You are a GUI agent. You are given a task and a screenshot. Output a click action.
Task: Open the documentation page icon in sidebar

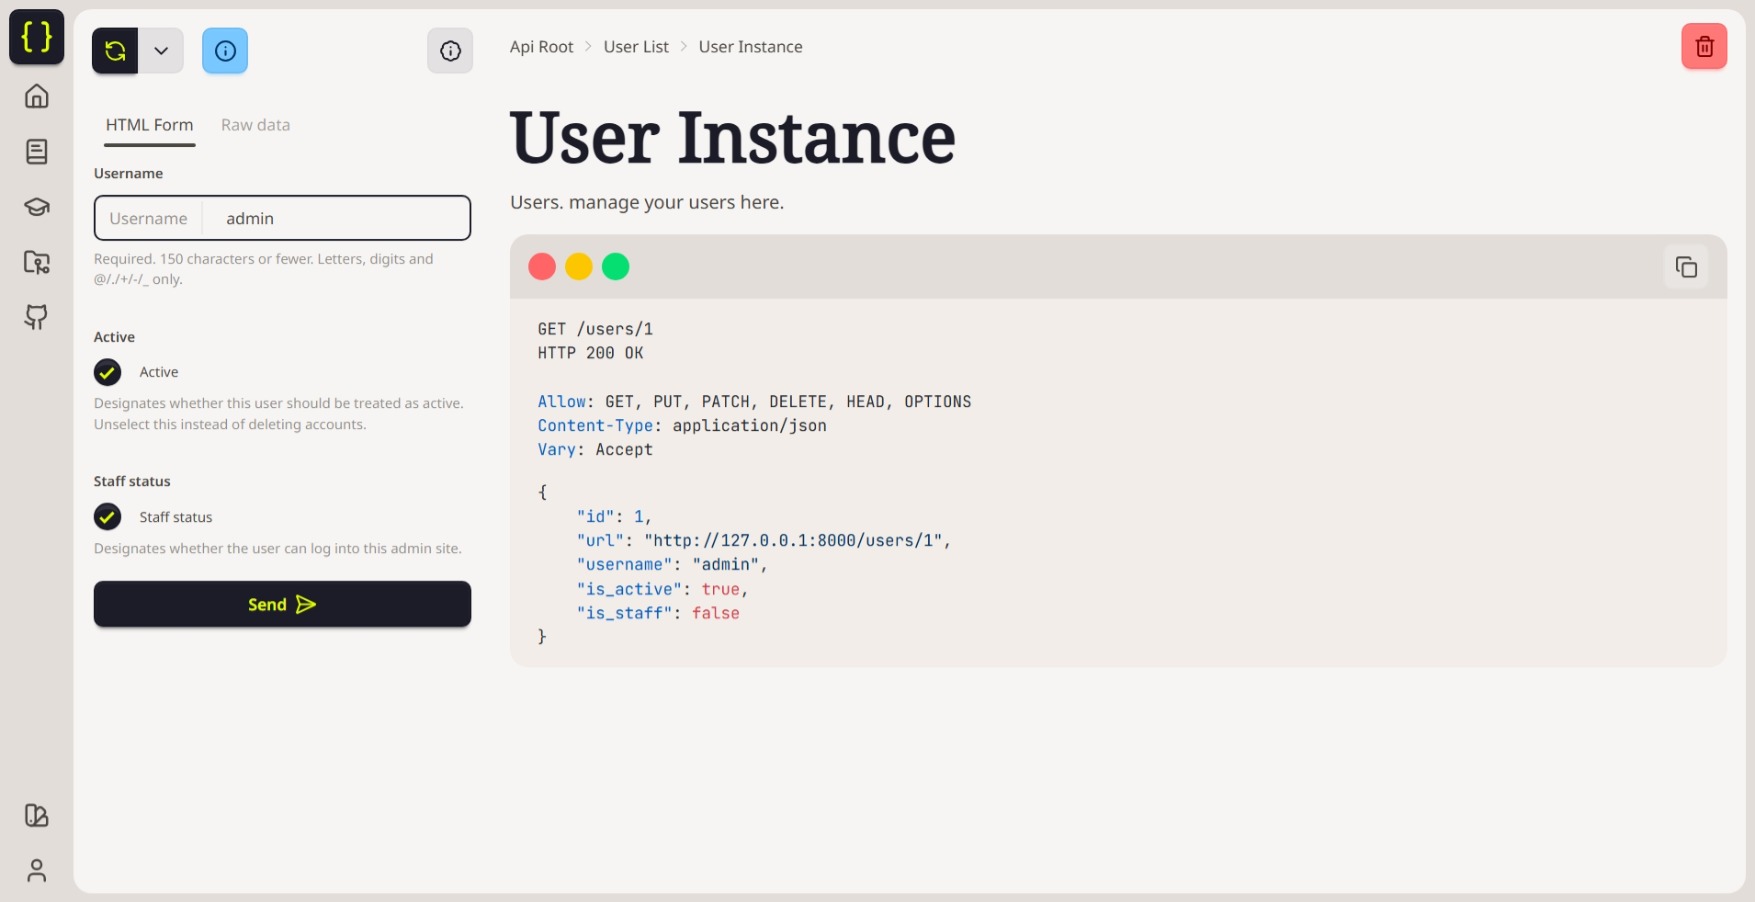[37, 151]
